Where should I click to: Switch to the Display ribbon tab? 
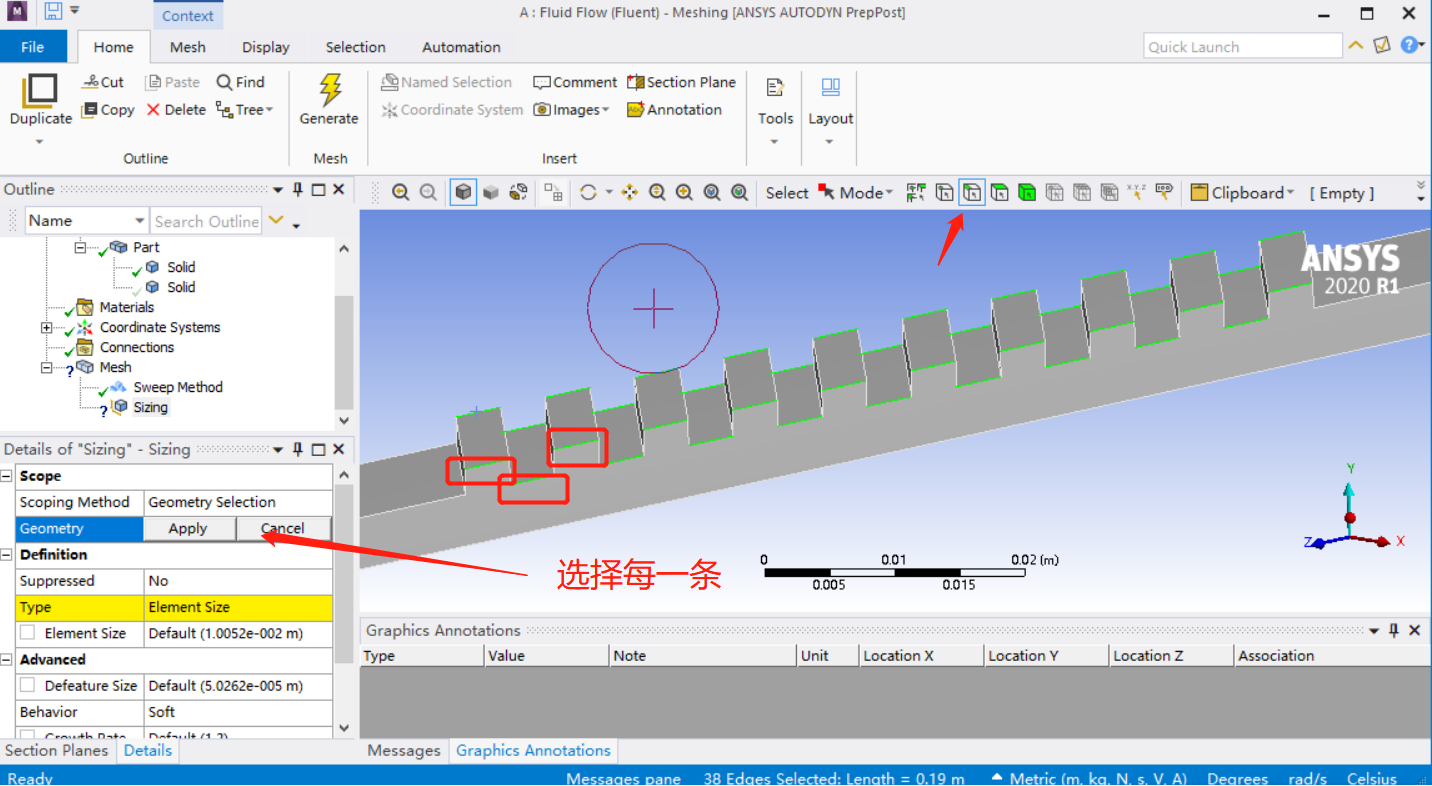point(266,47)
